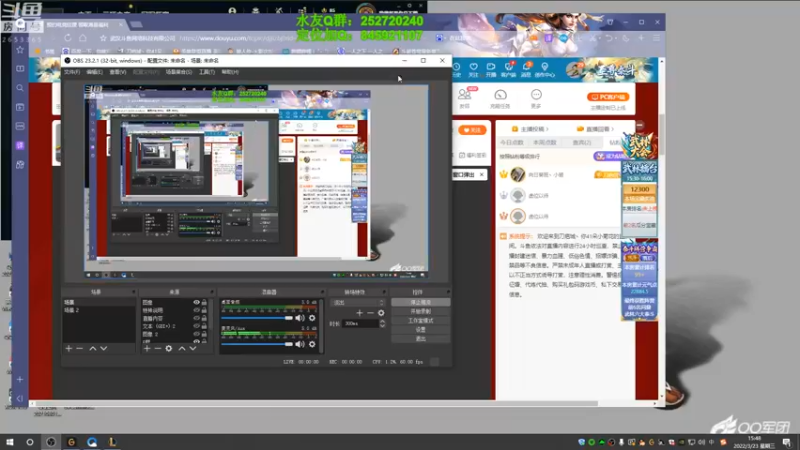800x450 pixels.
Task: Open 消息 message icon in Douyu header
Action: (x=526, y=70)
